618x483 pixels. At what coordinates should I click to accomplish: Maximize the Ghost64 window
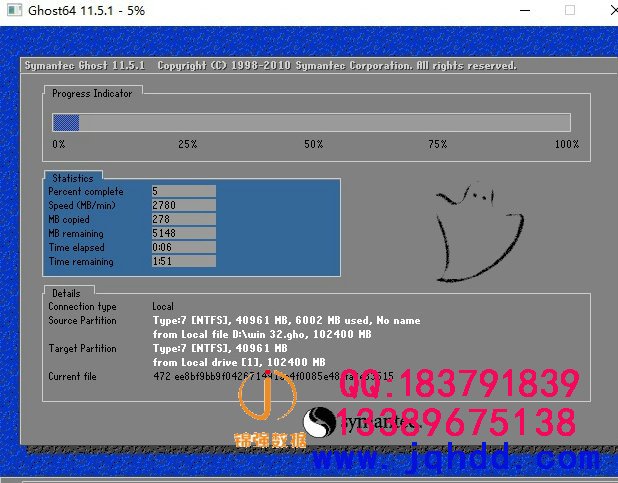click(x=570, y=10)
